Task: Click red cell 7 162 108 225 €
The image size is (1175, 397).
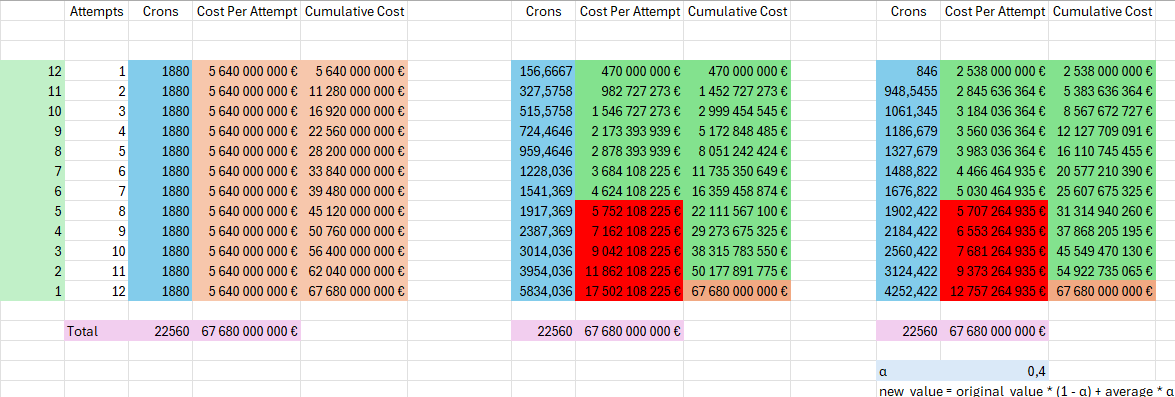Action: (629, 231)
